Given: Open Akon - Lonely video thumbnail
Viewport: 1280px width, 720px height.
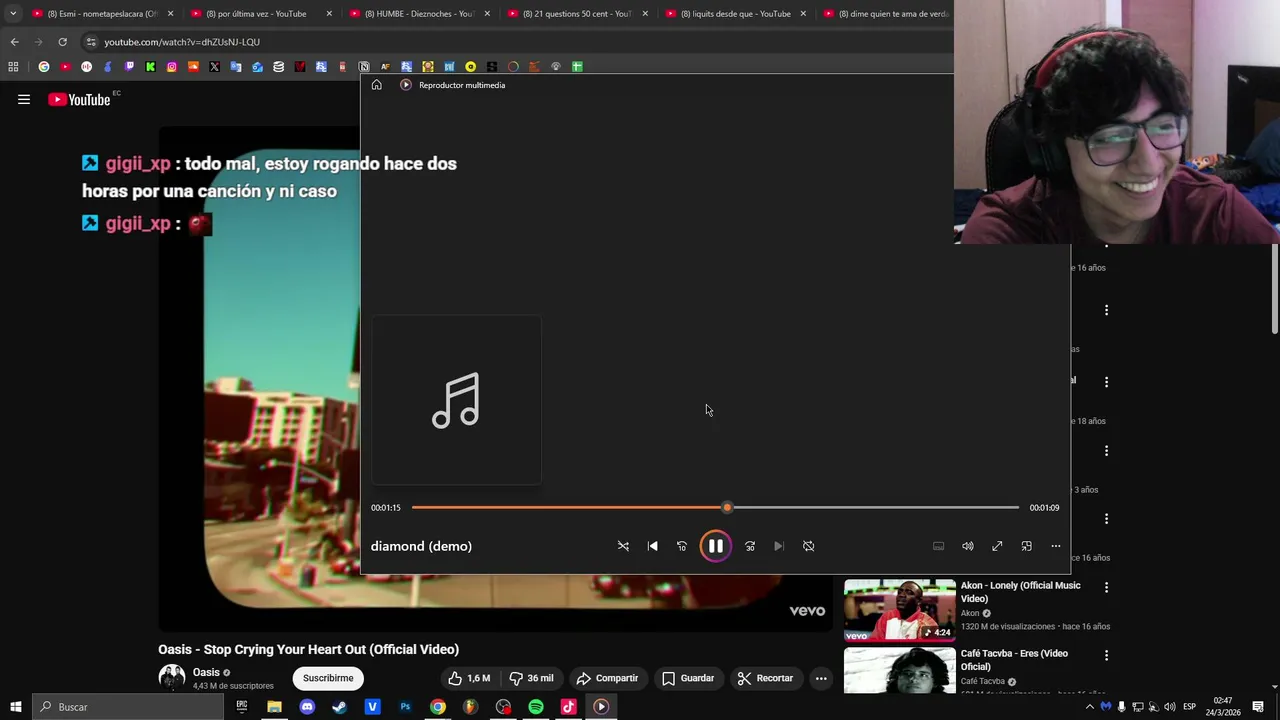Looking at the screenshot, I should pos(900,610).
